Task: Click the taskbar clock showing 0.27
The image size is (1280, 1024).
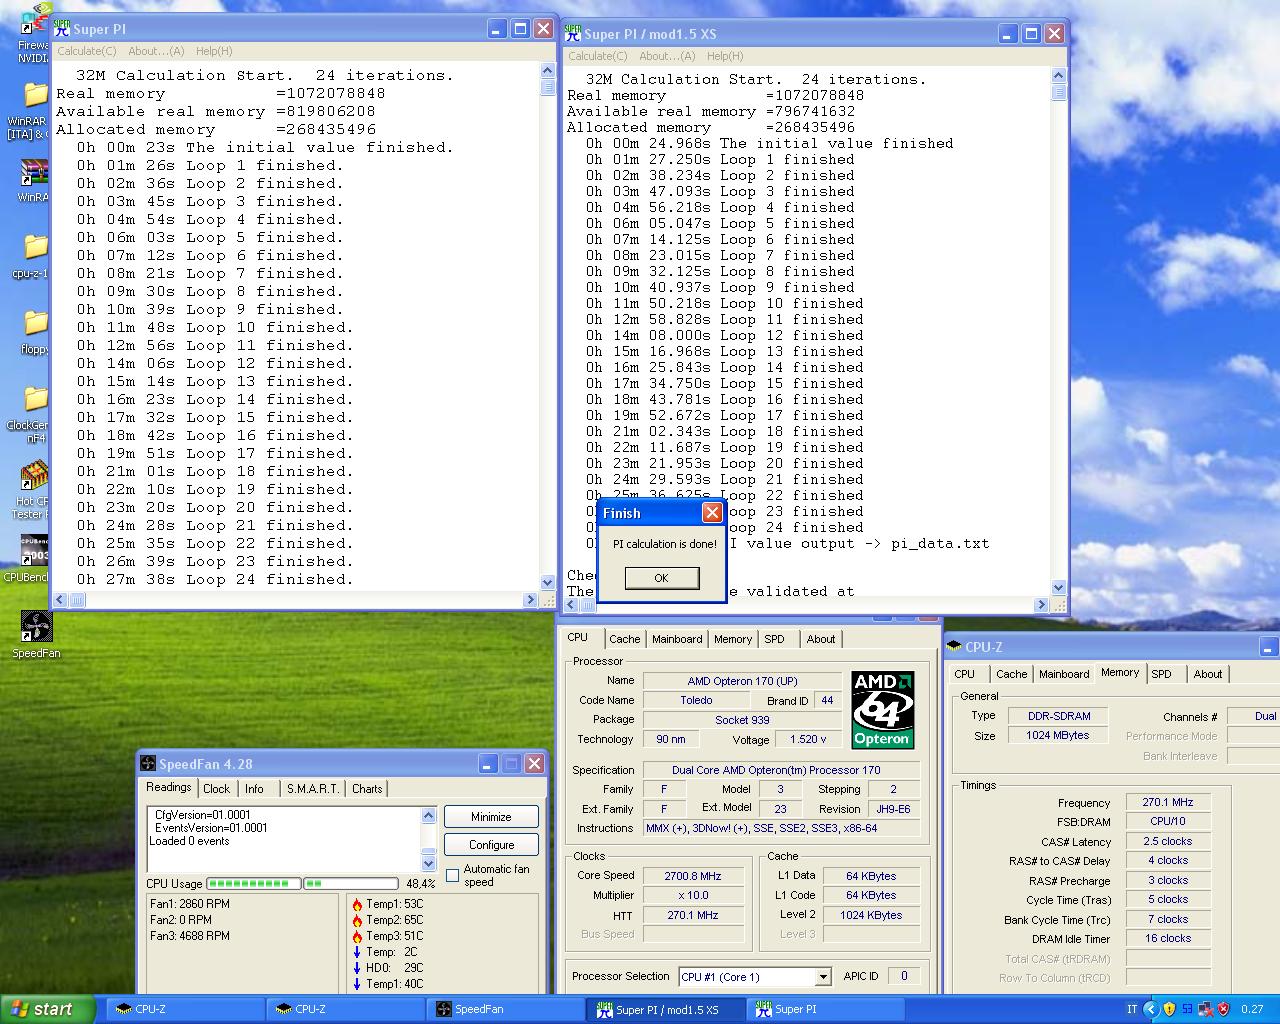Action: point(1252,1009)
